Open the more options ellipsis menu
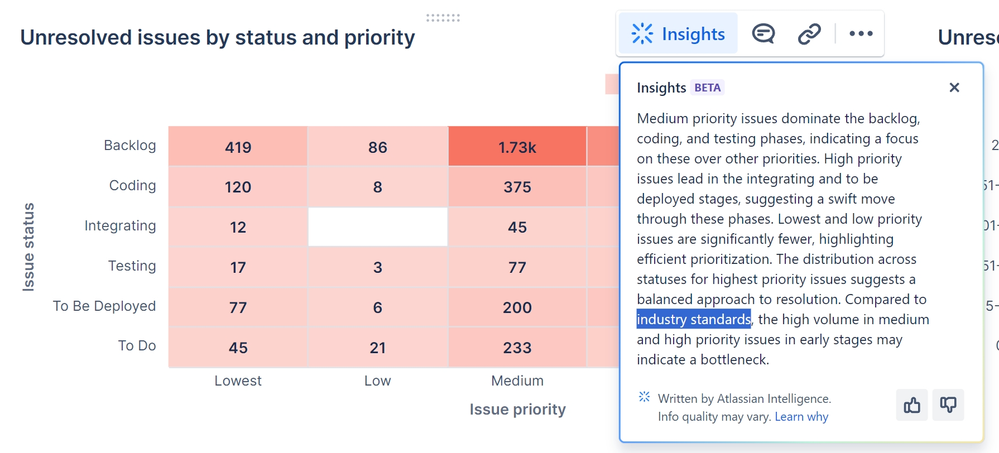The width and height of the screenshot is (999, 453). tap(861, 34)
